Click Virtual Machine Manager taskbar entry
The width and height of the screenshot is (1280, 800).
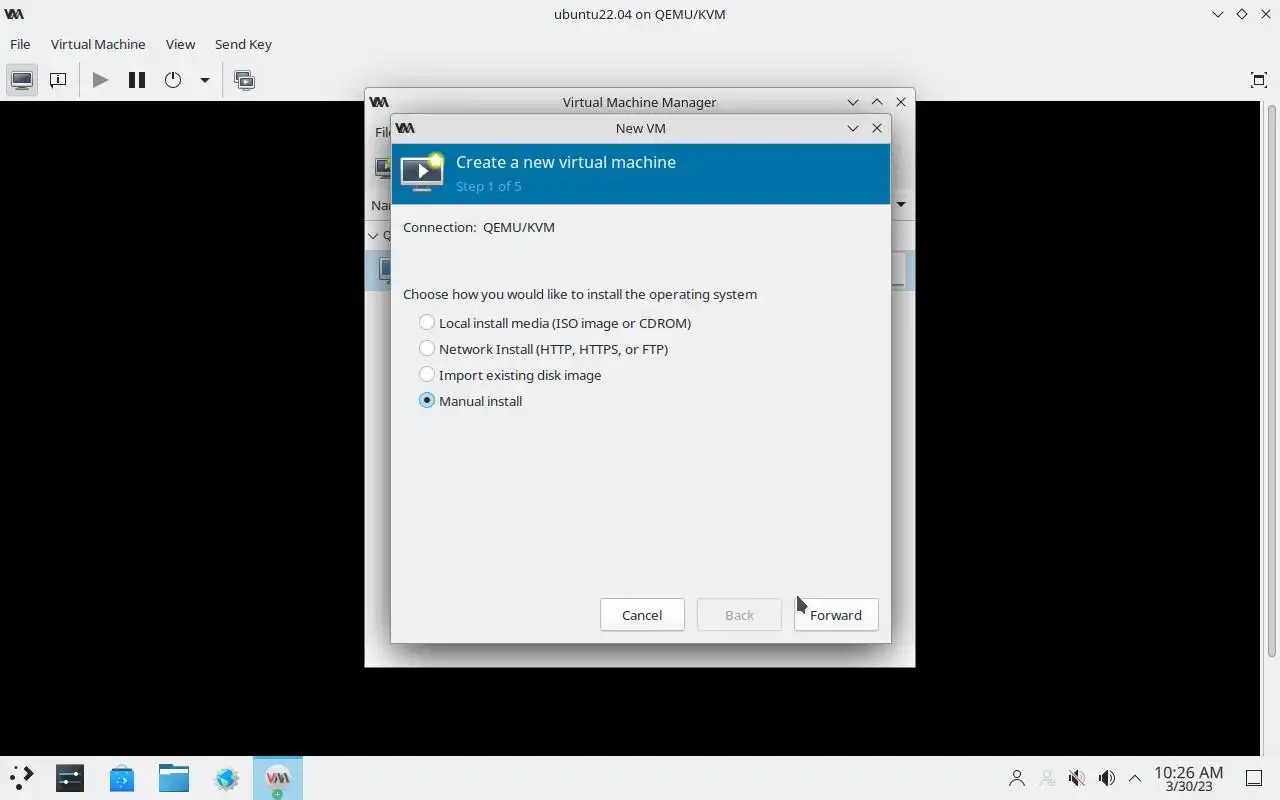(278, 778)
